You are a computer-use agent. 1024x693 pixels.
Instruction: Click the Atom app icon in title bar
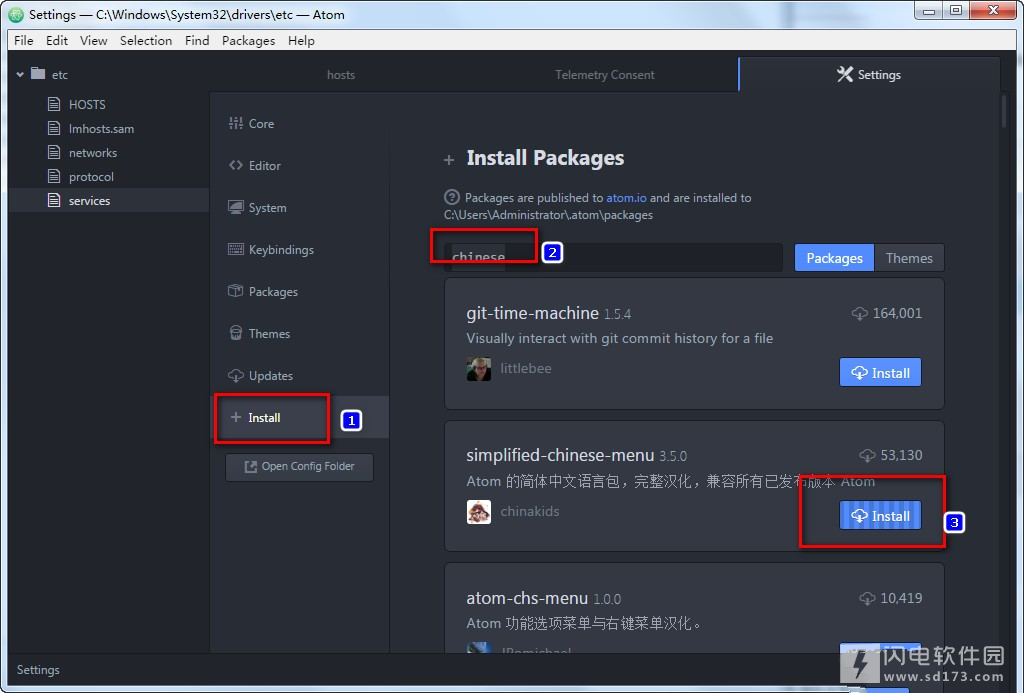[16, 14]
